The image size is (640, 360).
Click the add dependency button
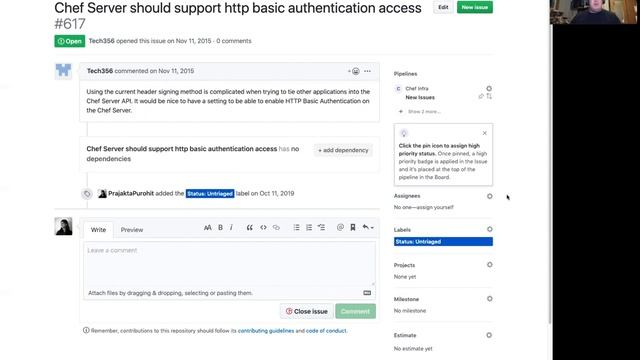pyautogui.click(x=343, y=150)
